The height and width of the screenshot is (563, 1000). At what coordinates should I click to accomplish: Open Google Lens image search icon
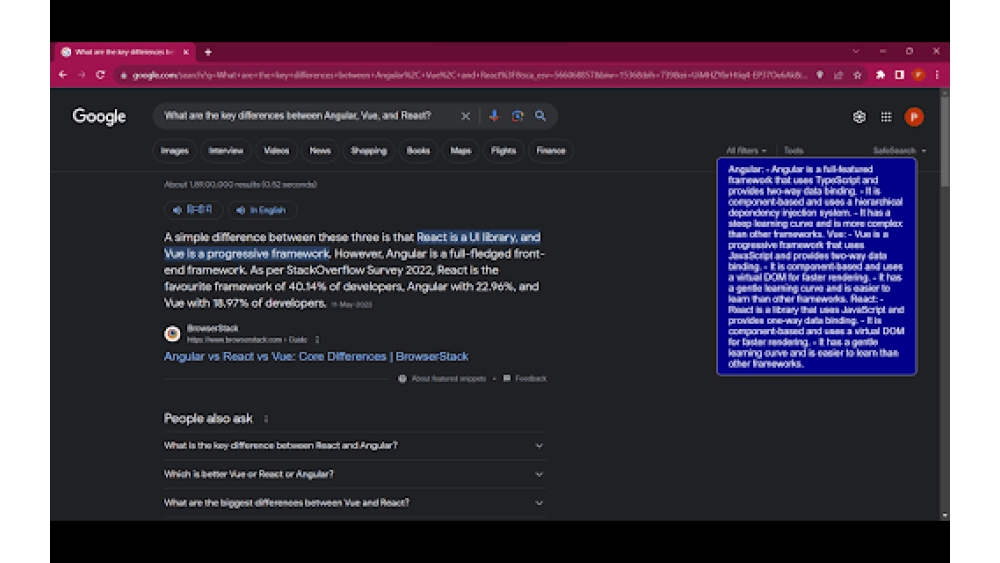coord(517,116)
